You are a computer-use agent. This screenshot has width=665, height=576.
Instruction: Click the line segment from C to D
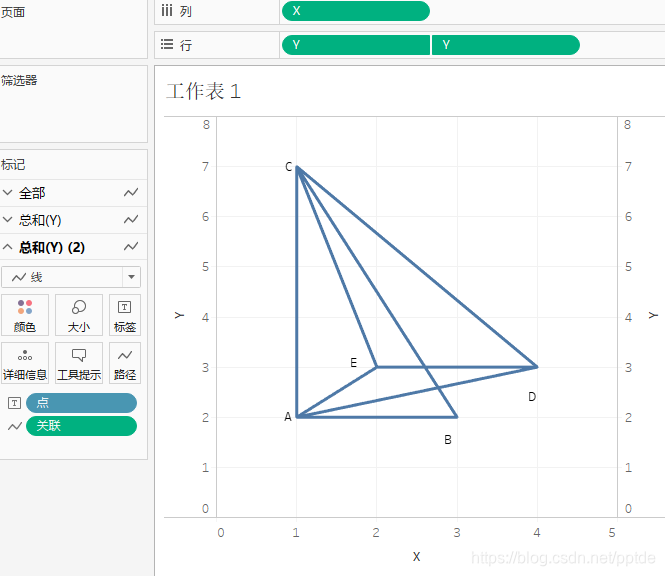click(417, 267)
